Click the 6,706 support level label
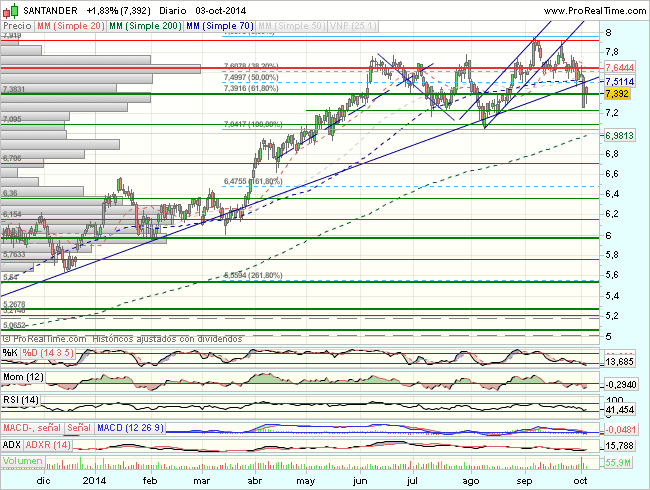The image size is (650, 490). 12,158
